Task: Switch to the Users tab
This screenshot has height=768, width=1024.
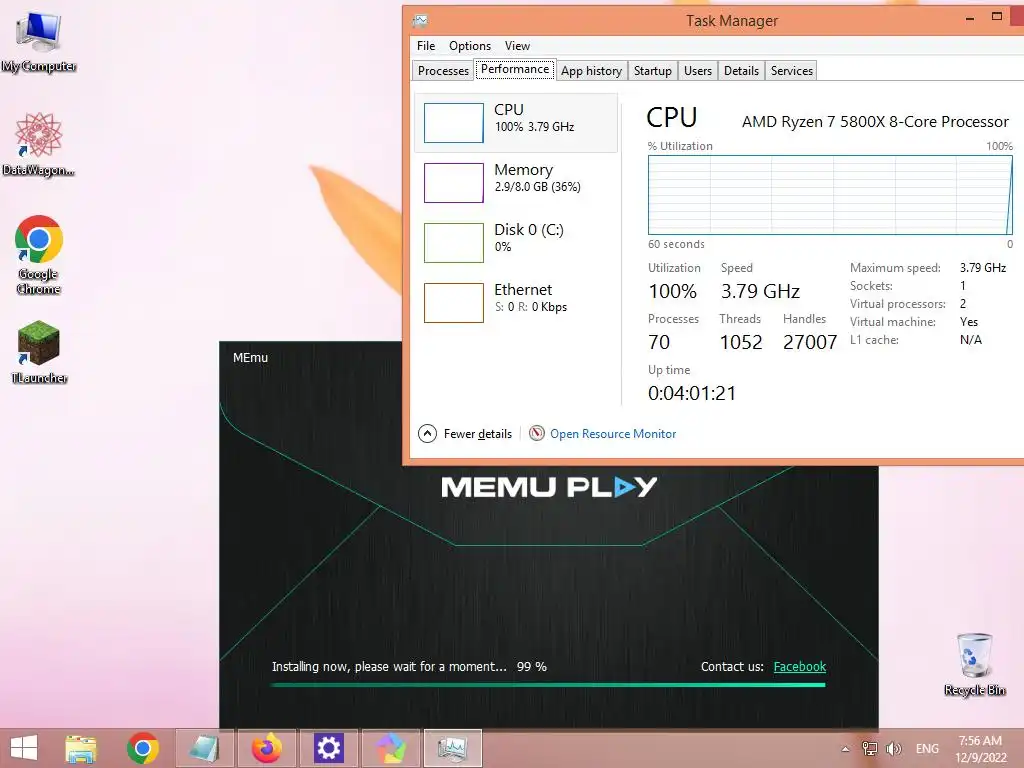Action: (x=697, y=71)
